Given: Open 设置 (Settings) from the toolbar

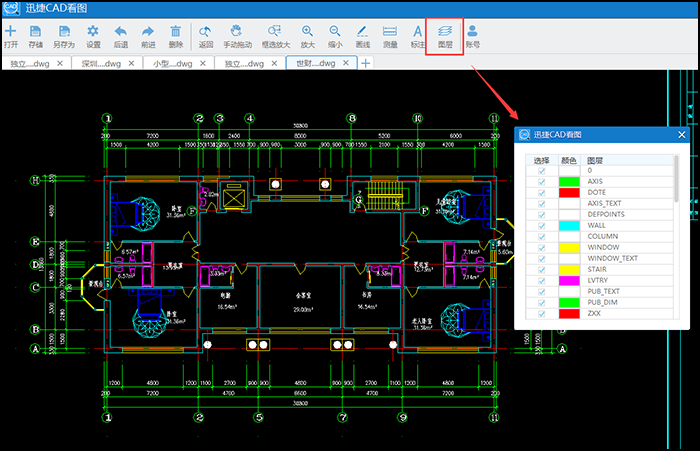Looking at the screenshot, I should [x=93, y=36].
